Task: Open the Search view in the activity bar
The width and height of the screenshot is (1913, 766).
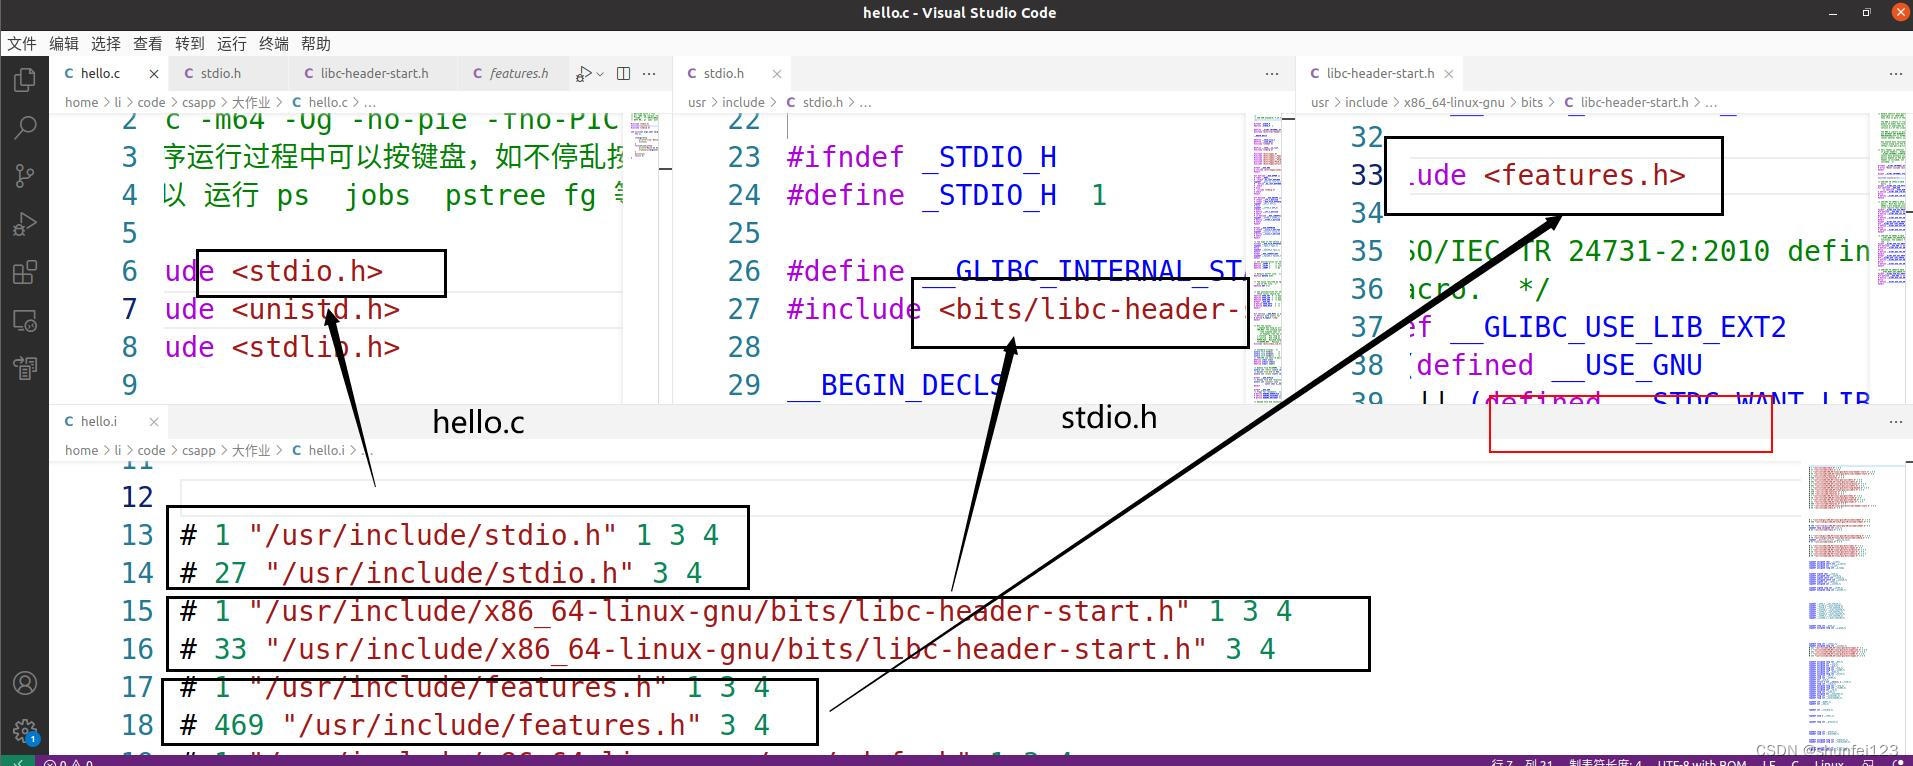Action: [25, 128]
